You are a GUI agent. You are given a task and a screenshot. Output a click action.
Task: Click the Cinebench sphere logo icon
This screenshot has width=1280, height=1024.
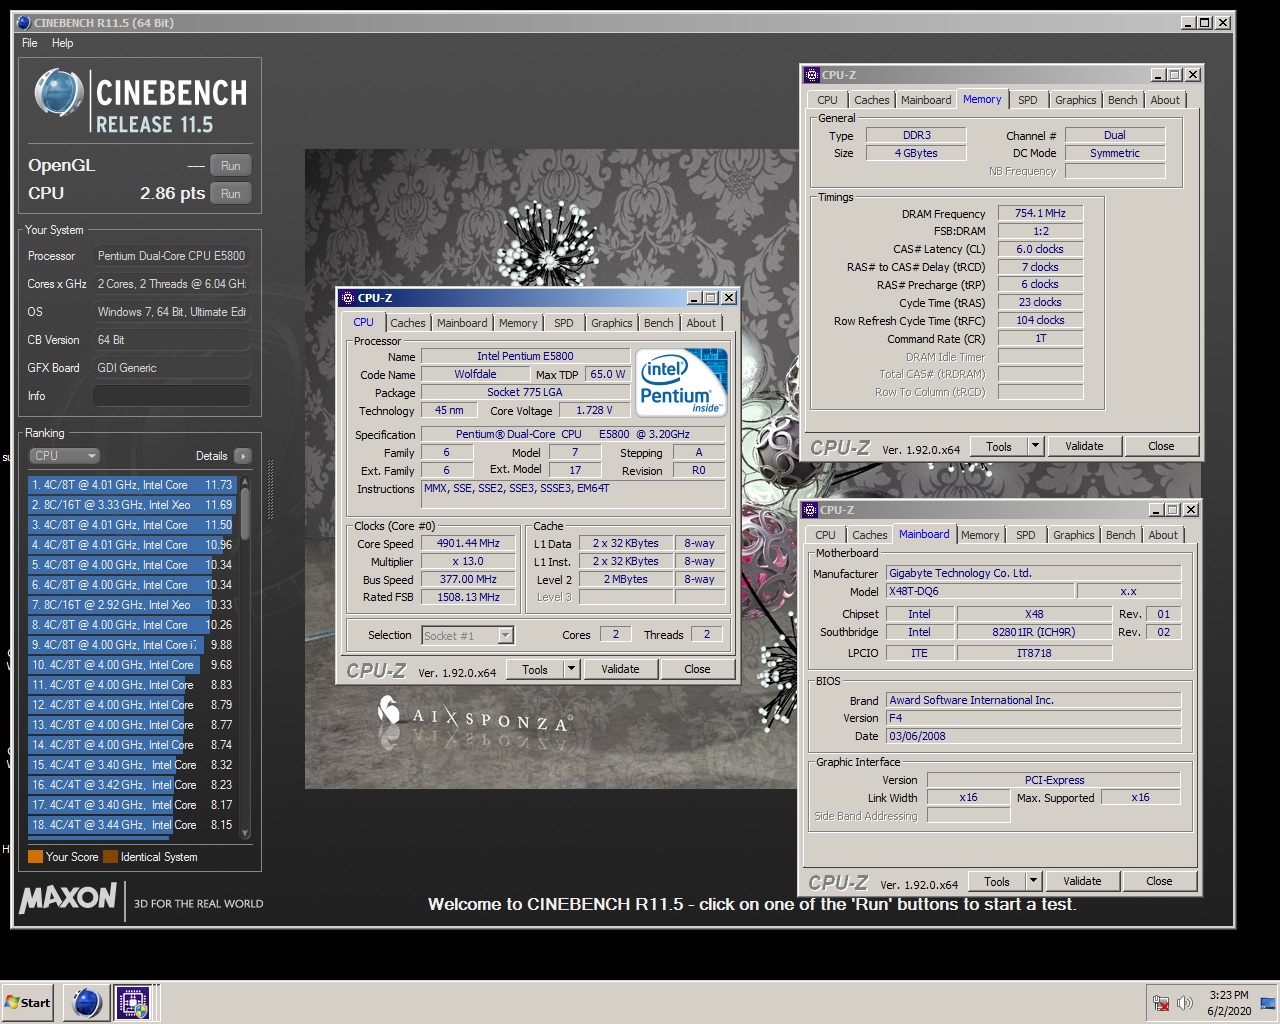pos(59,93)
